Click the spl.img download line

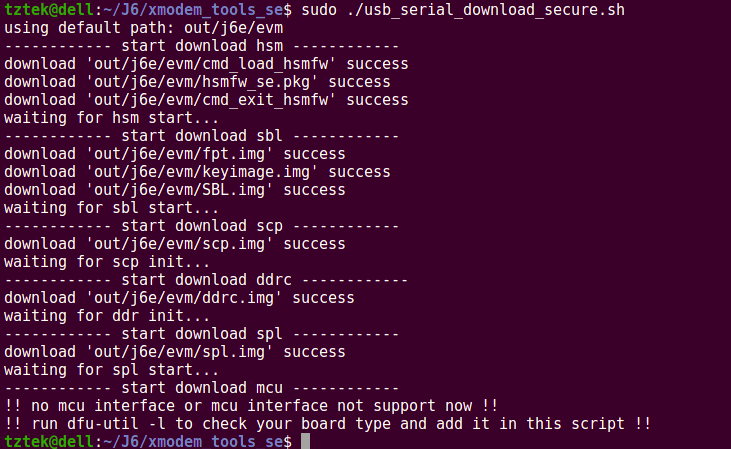pos(174,352)
